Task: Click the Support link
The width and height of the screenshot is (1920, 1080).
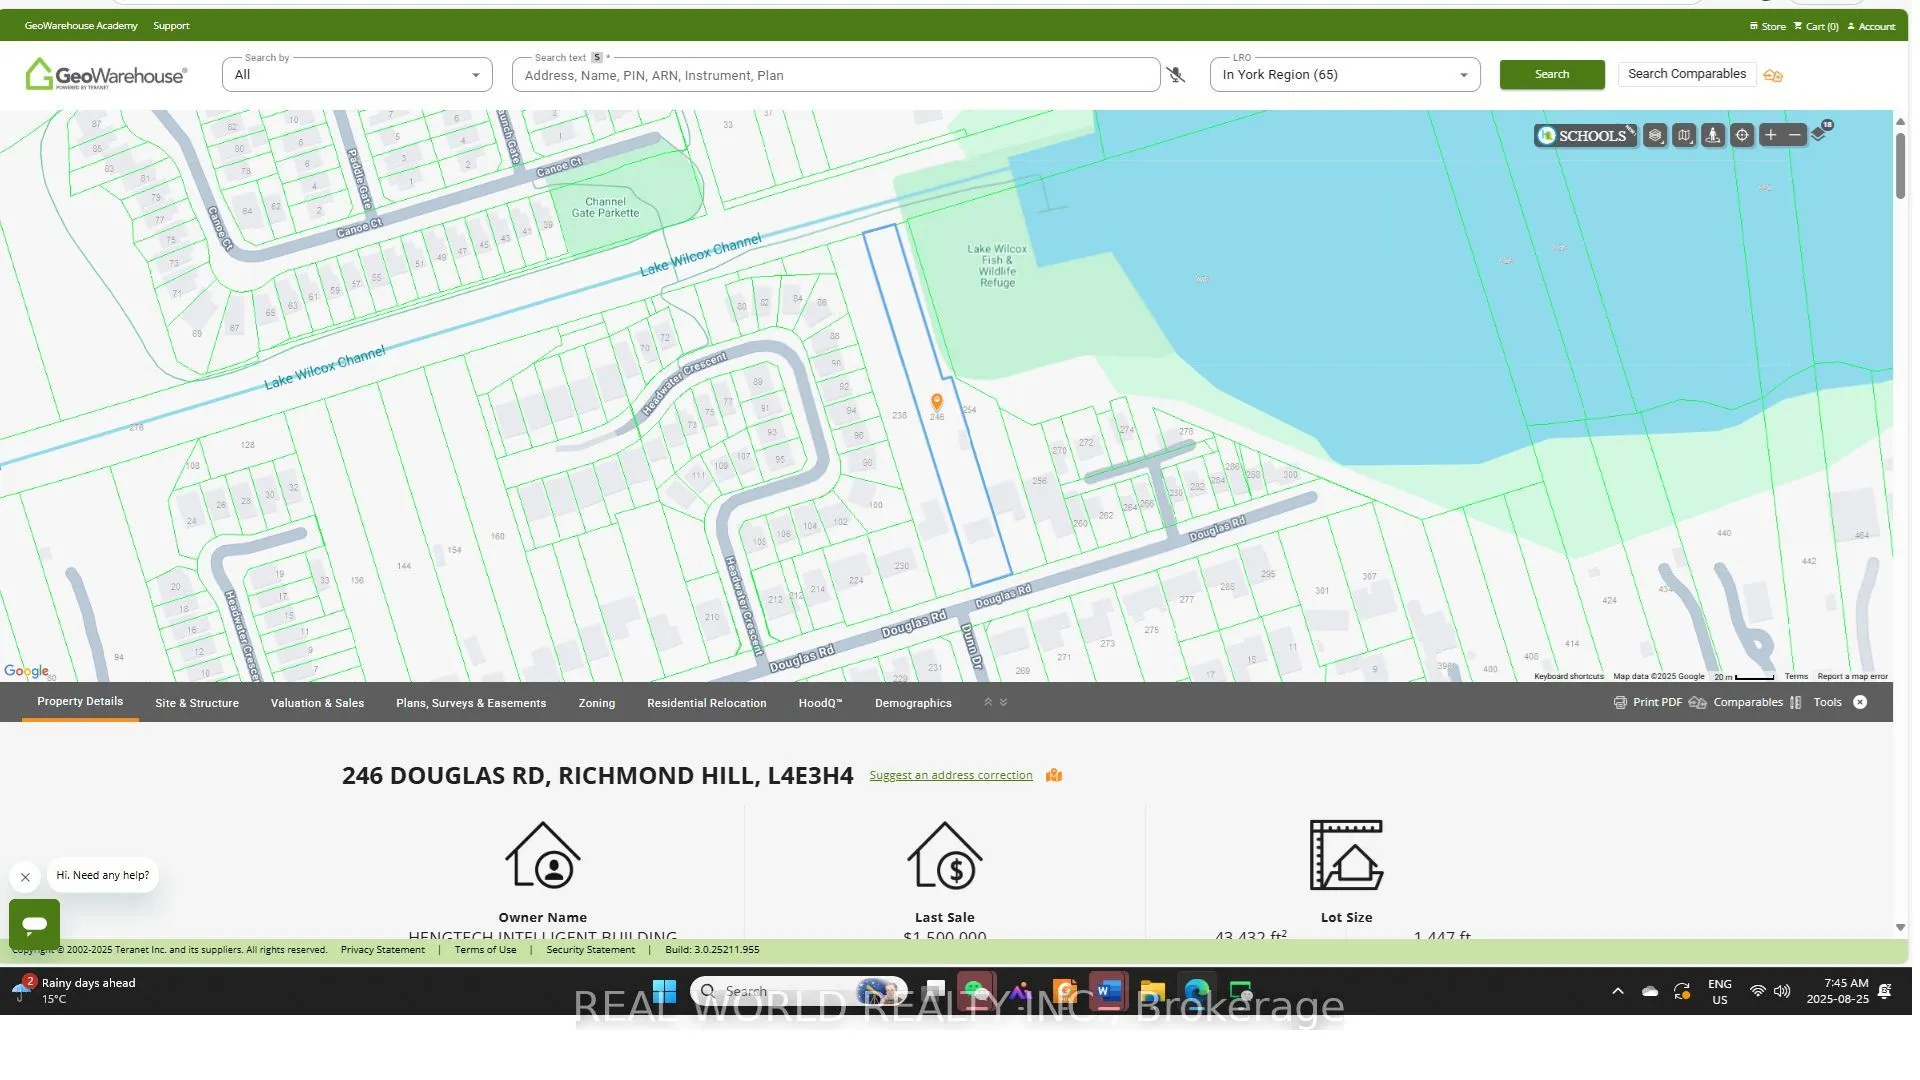Action: pyautogui.click(x=171, y=26)
